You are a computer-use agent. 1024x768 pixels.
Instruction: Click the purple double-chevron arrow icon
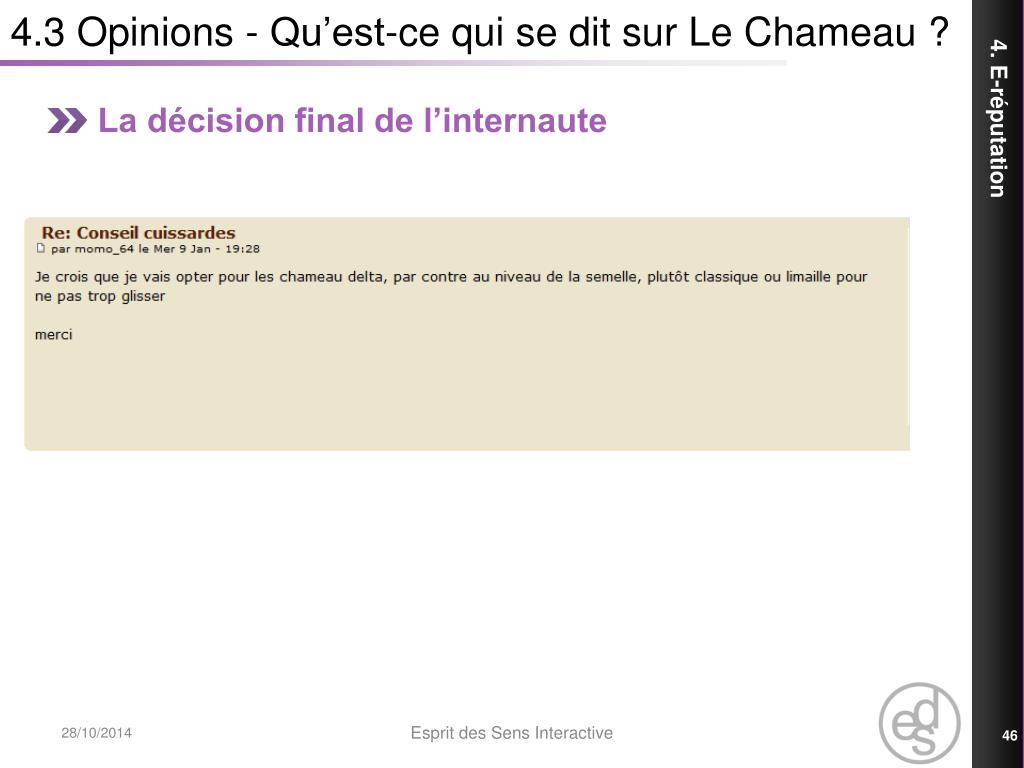[x=67, y=121]
